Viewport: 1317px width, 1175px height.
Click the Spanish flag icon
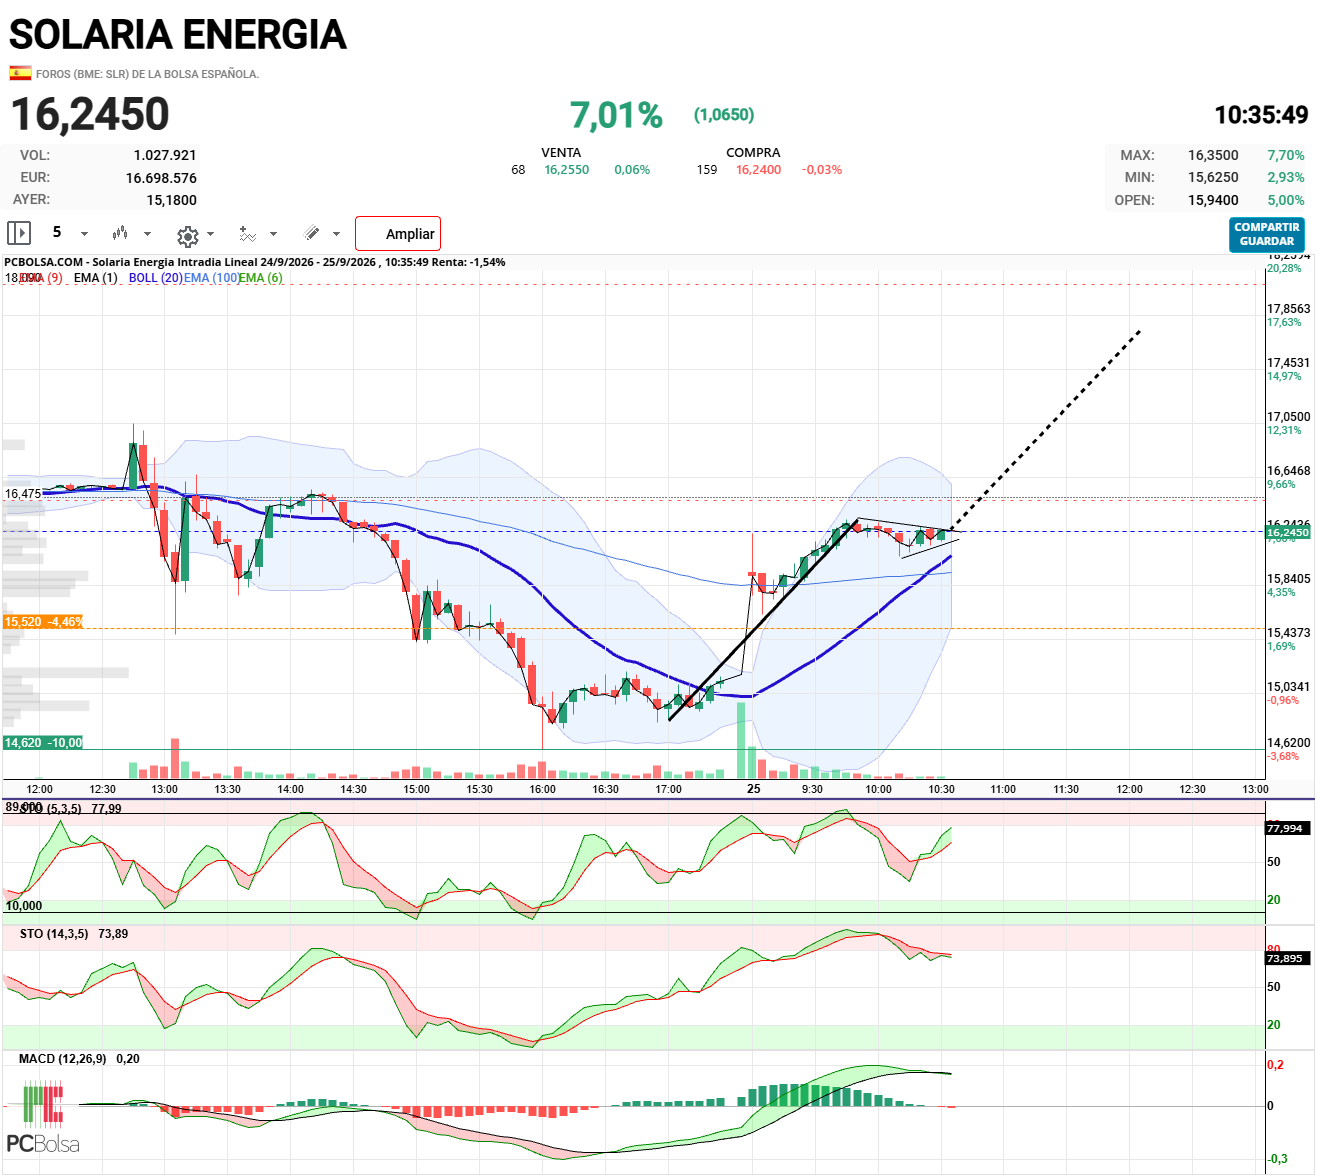(20, 73)
